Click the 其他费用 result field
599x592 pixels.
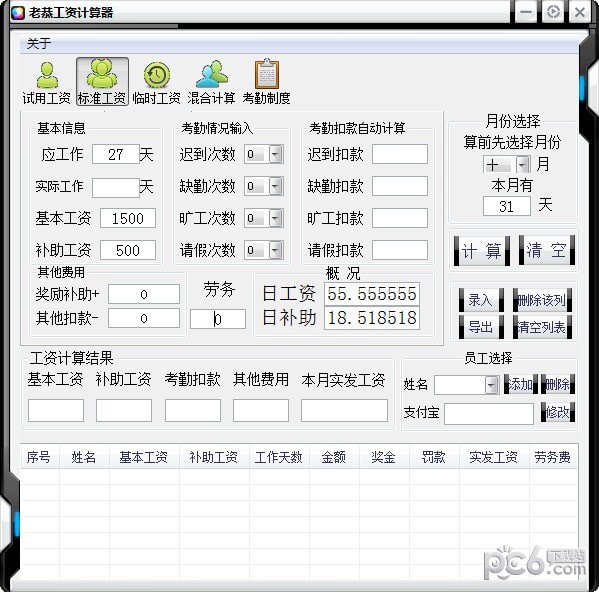pos(261,411)
